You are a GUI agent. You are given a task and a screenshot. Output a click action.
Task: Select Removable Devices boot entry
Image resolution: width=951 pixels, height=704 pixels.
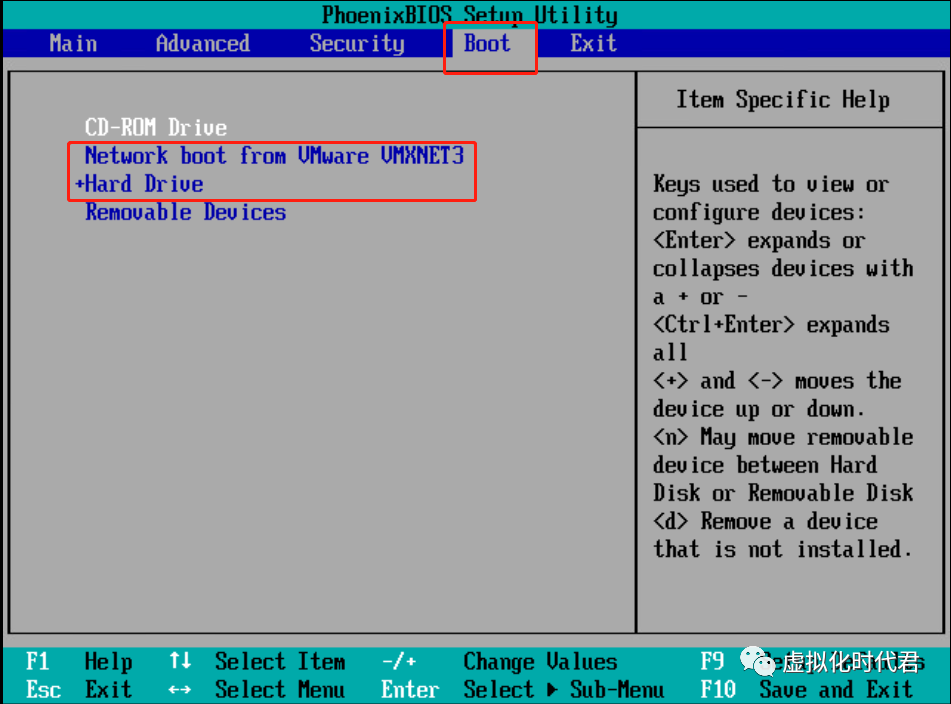[x=186, y=212]
